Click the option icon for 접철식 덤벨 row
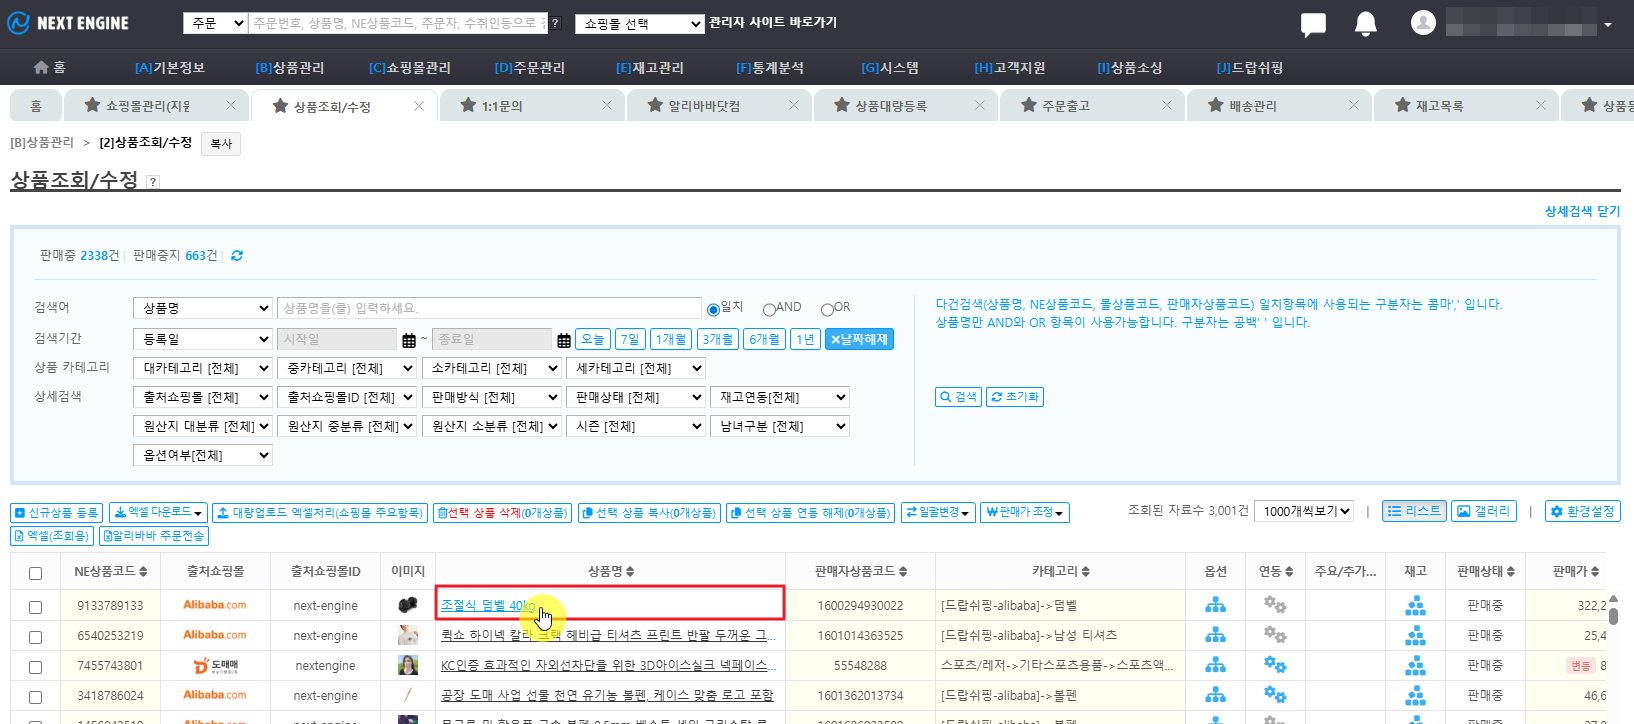The image size is (1634, 724). (1215, 605)
